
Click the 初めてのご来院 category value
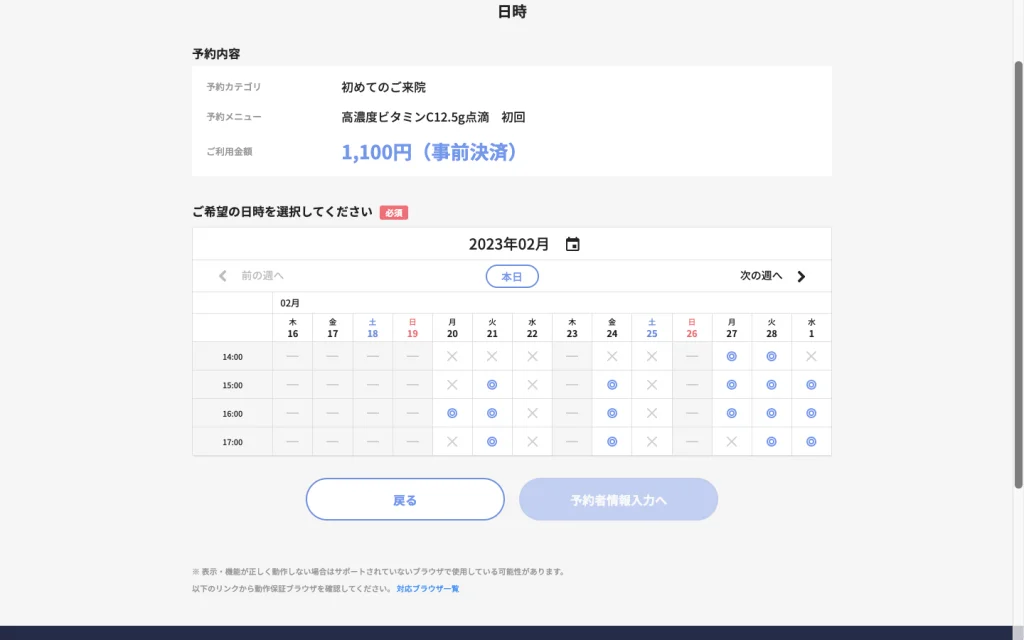pos(383,87)
